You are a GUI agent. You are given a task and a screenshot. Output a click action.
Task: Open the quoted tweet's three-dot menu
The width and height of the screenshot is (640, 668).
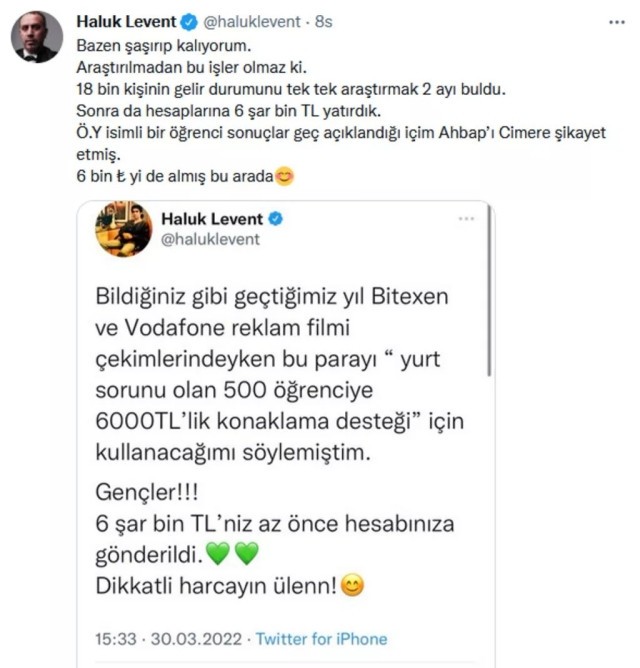pyautogui.click(x=466, y=219)
